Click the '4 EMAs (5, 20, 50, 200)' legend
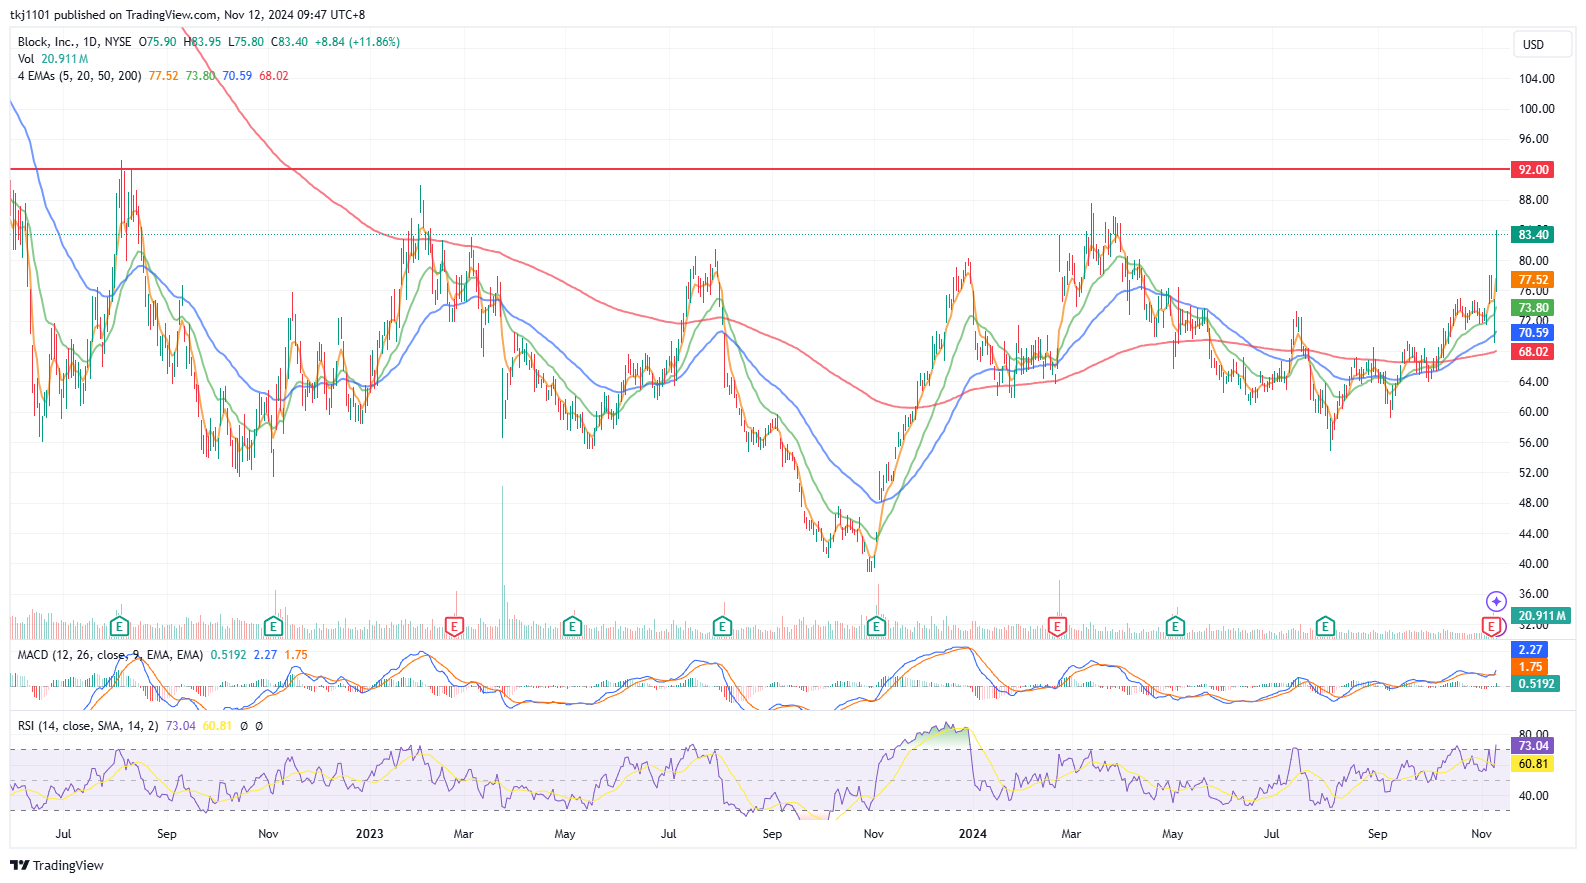The height and width of the screenshot is (883, 1586). click(80, 76)
